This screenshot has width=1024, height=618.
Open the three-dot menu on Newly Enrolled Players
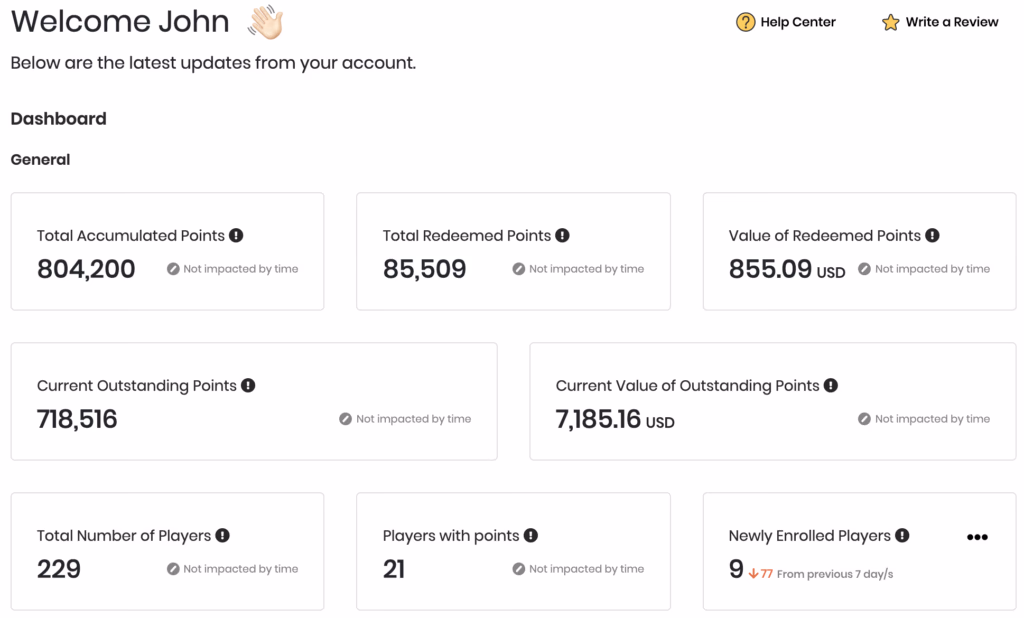pyautogui.click(x=977, y=537)
